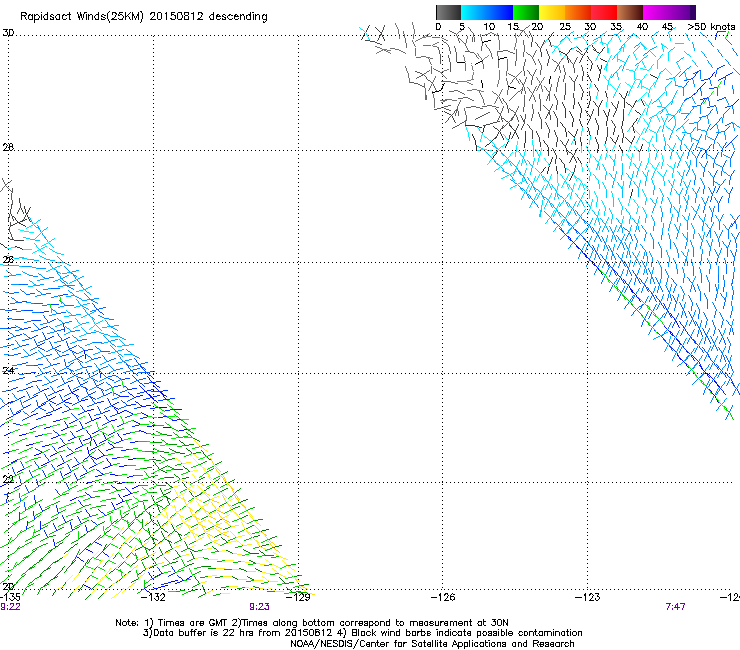Click the cyan-to-blue 5–15 knots color bar segment
This screenshot has height=650, width=740.
point(487,12)
